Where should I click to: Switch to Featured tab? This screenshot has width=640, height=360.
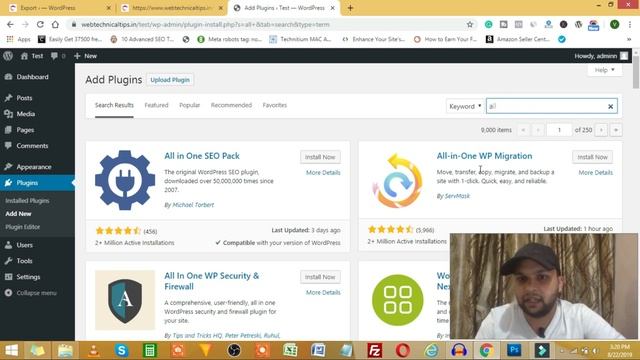156,105
